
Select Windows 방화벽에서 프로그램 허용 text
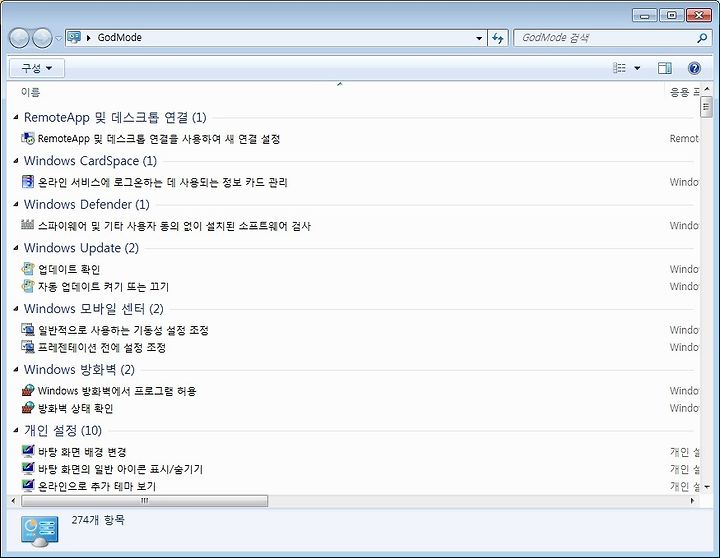coord(117,391)
